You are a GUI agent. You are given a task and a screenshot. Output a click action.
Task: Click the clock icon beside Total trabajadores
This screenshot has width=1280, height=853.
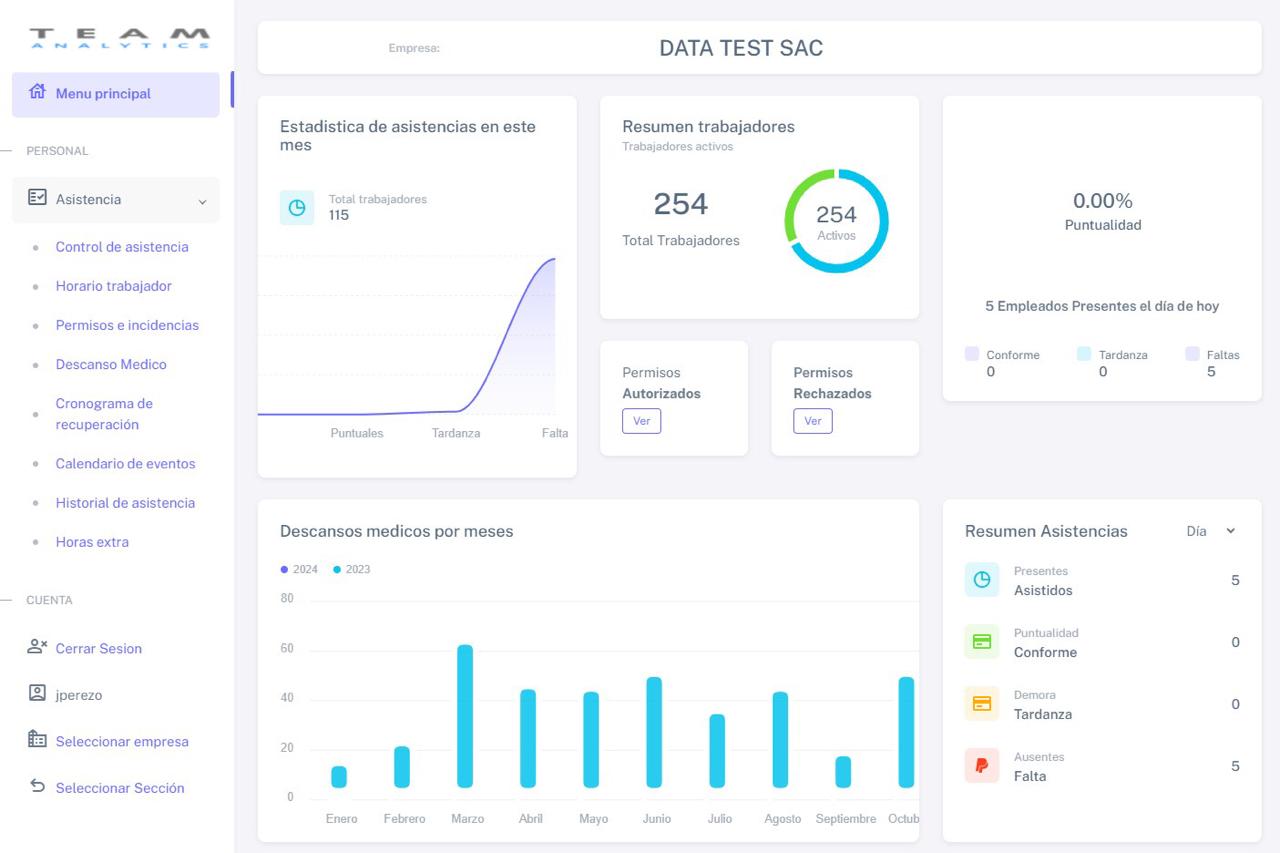tap(297, 208)
